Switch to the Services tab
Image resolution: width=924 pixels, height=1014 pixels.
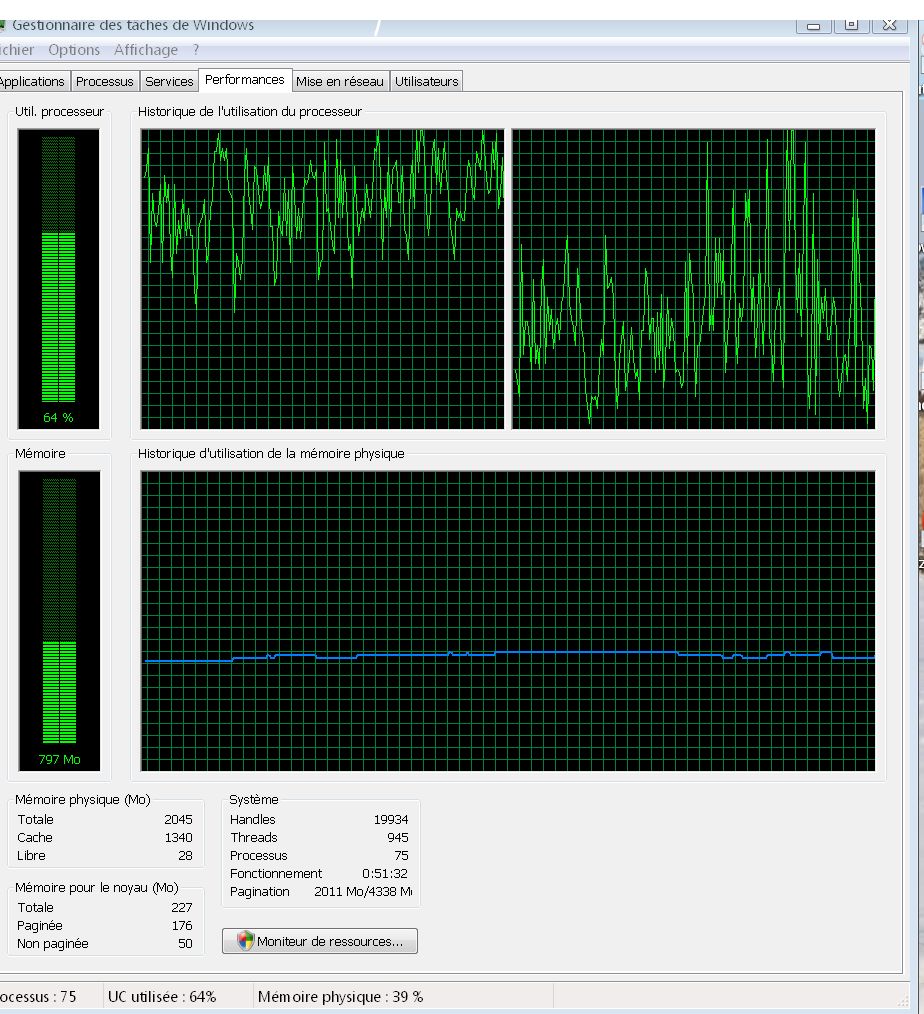click(x=169, y=81)
